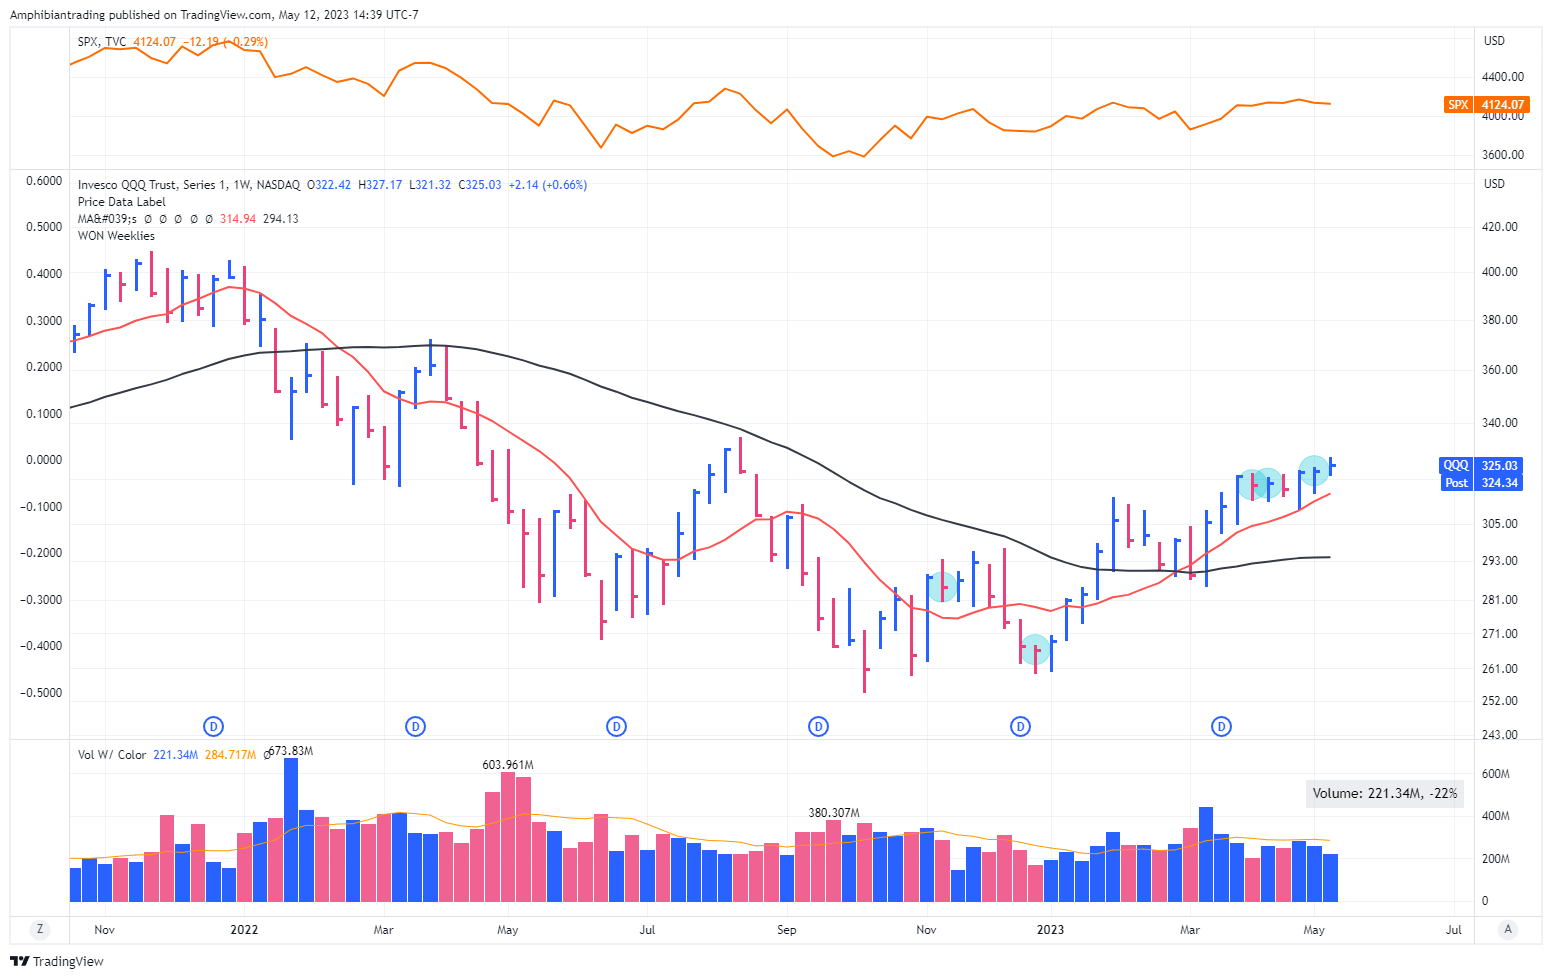This screenshot has width=1552, height=979.
Task: Click the 380.307M volume label
Action: click(x=834, y=813)
